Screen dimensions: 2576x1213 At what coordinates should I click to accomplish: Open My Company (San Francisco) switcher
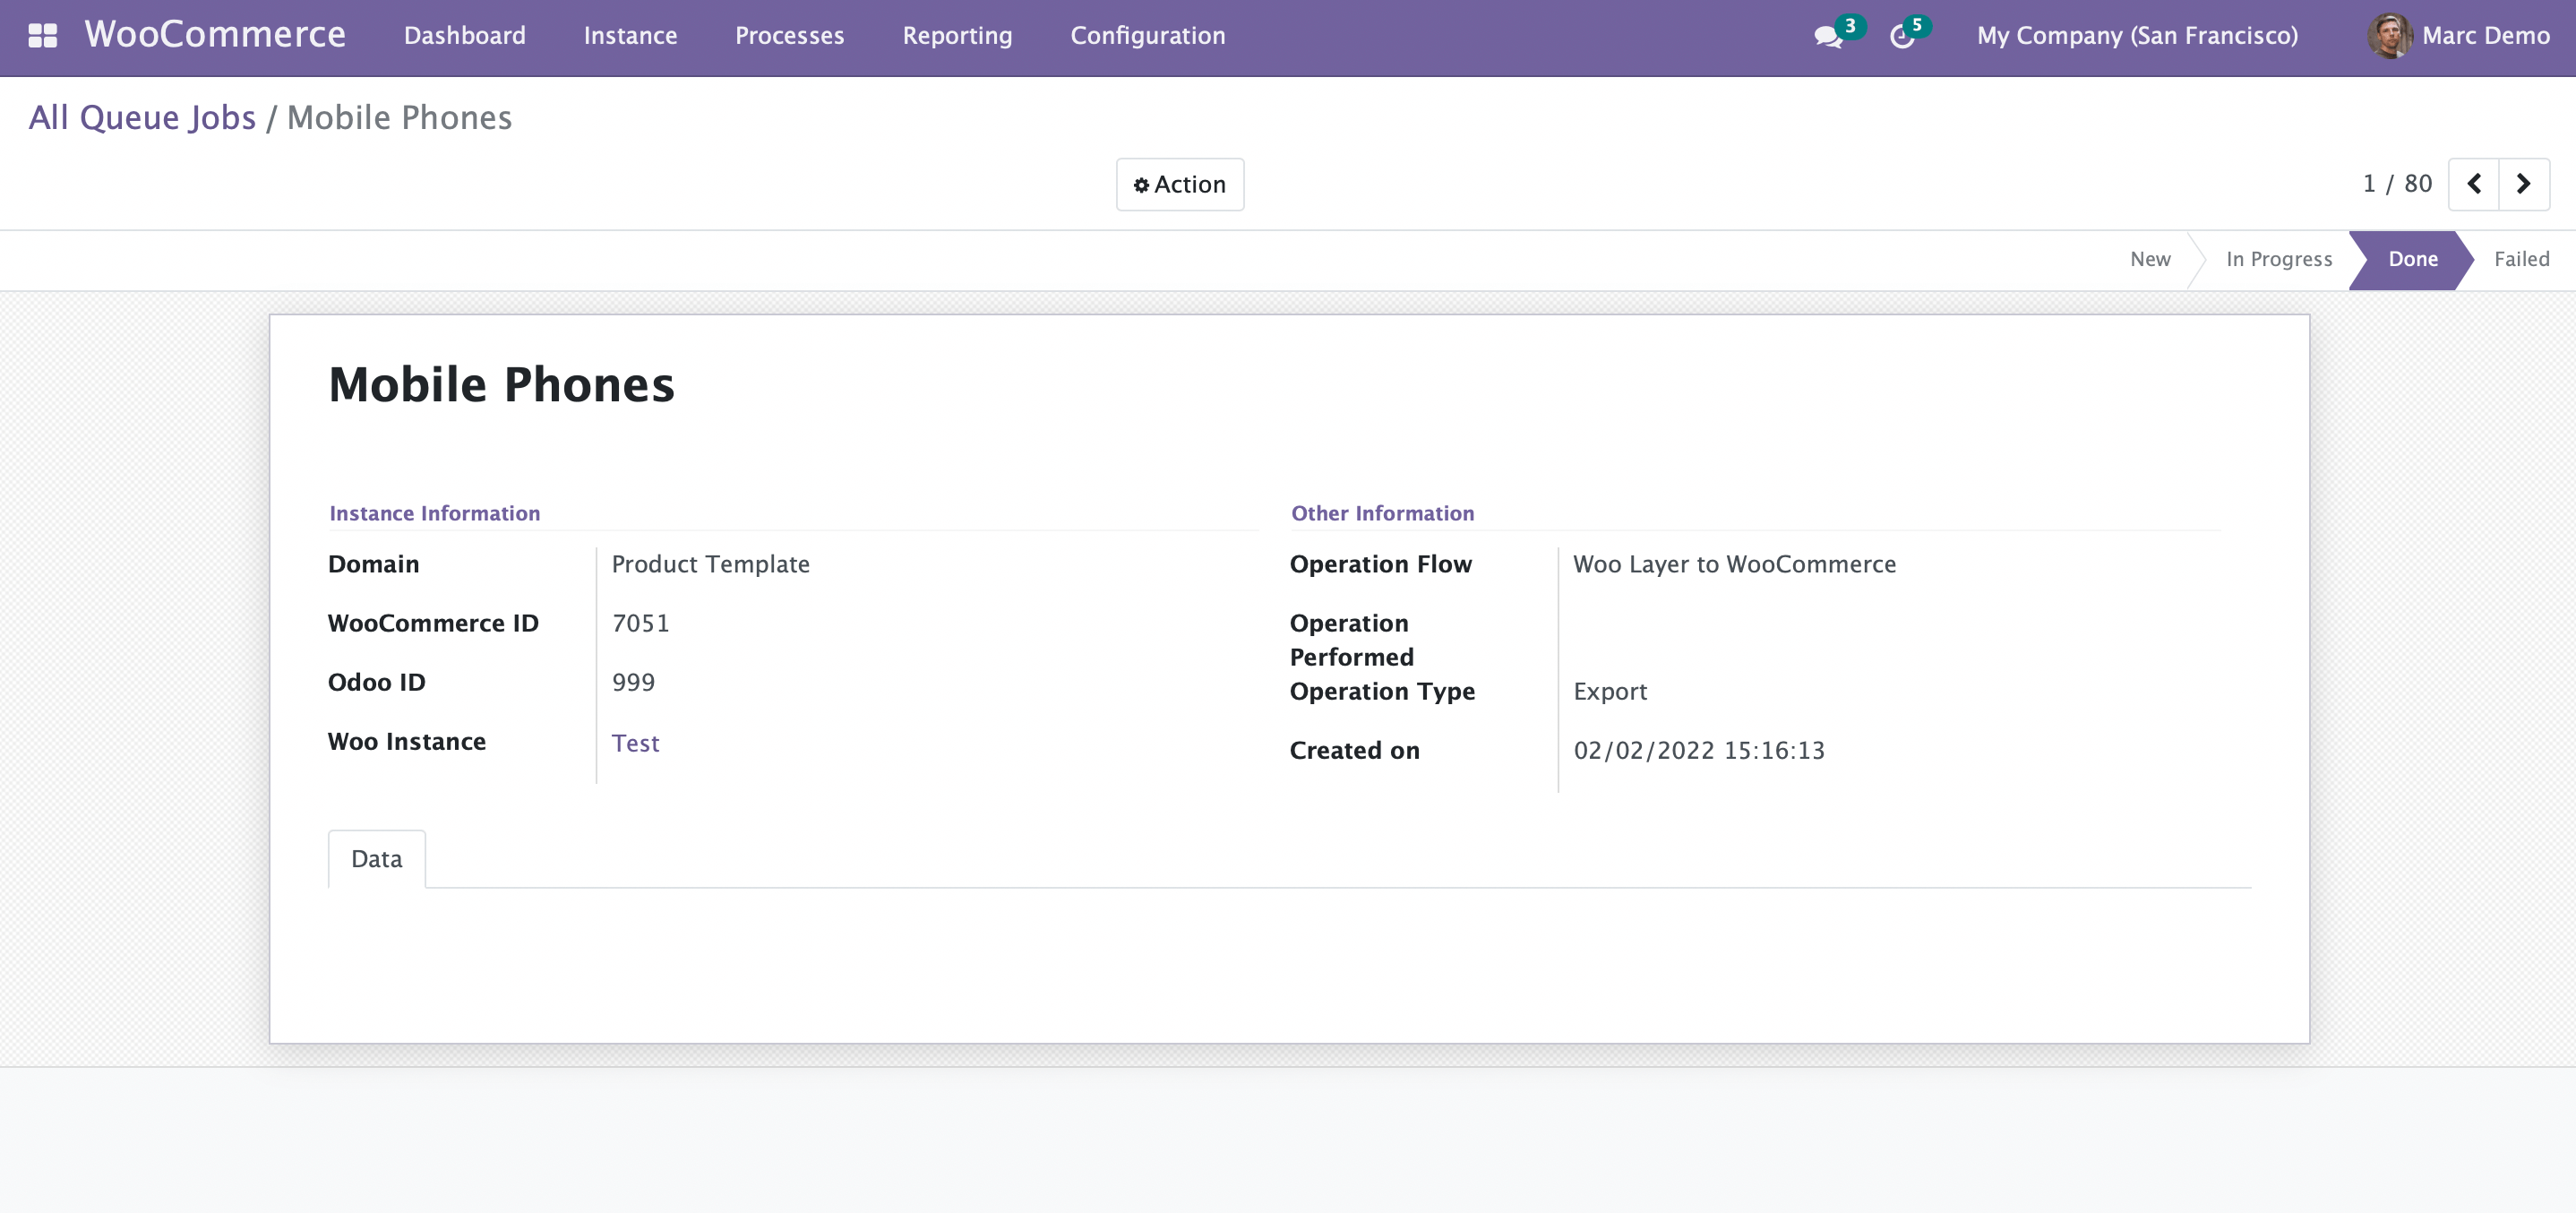coord(2137,36)
